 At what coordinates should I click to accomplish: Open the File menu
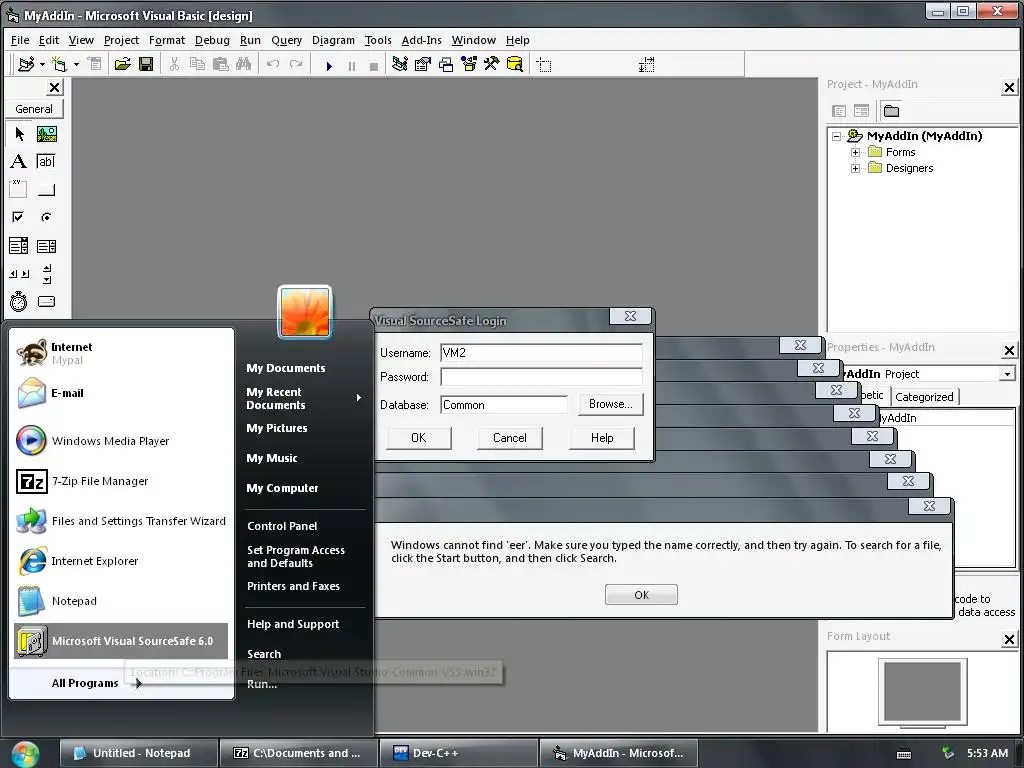coord(20,40)
